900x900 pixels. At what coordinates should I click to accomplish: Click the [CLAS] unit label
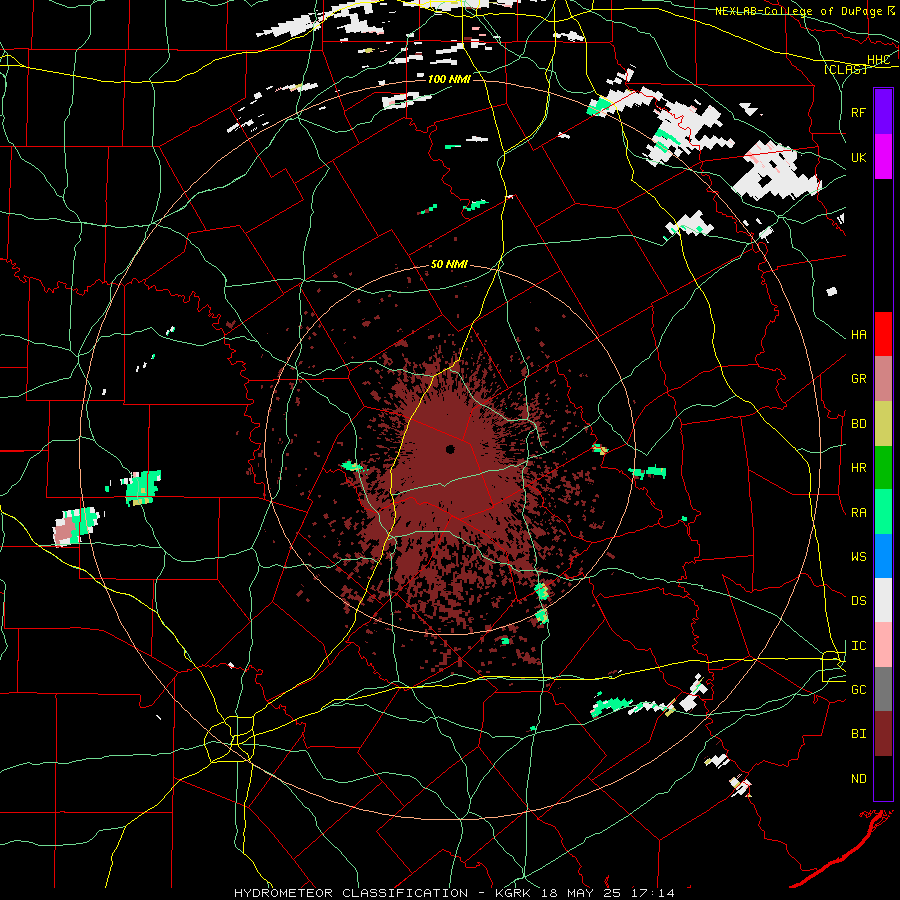click(845, 69)
